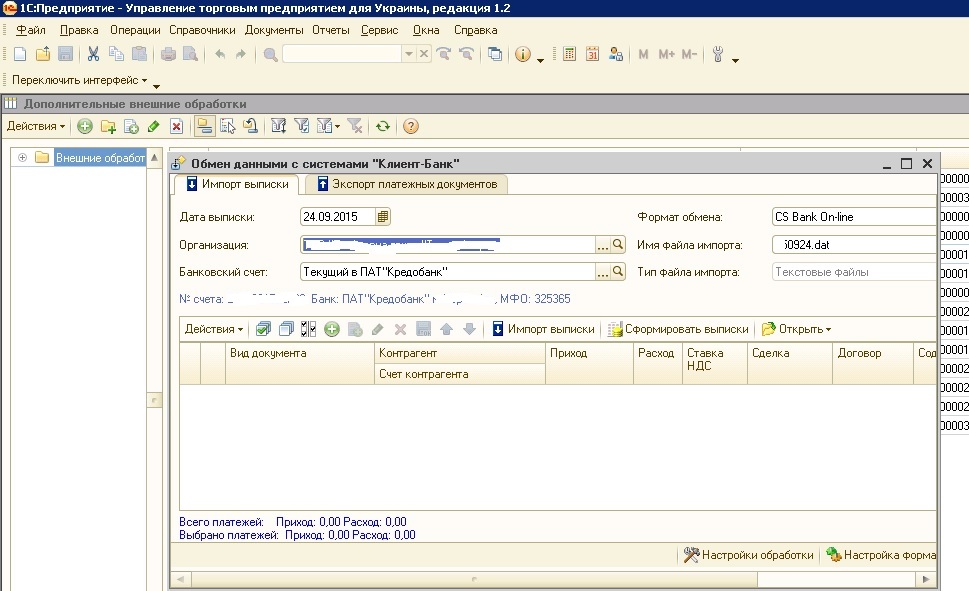
Task: Invert row selection icon in payments toolbar
Action: (308, 329)
